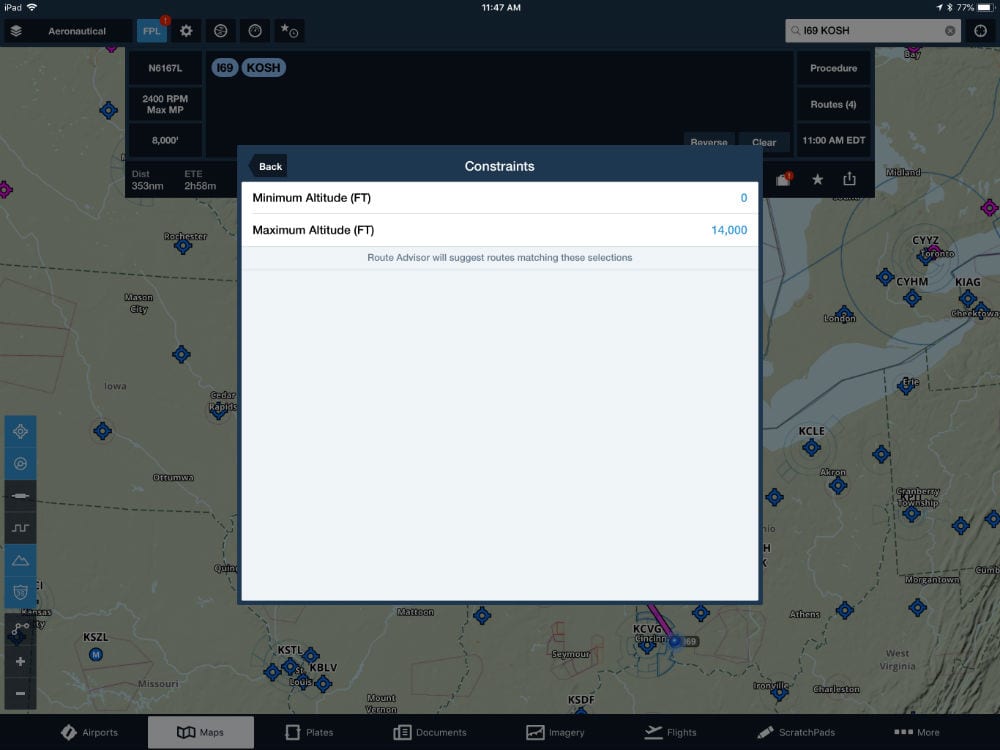Switch to the Imagery tab
Image resolution: width=1000 pixels, height=750 pixels.
point(556,732)
